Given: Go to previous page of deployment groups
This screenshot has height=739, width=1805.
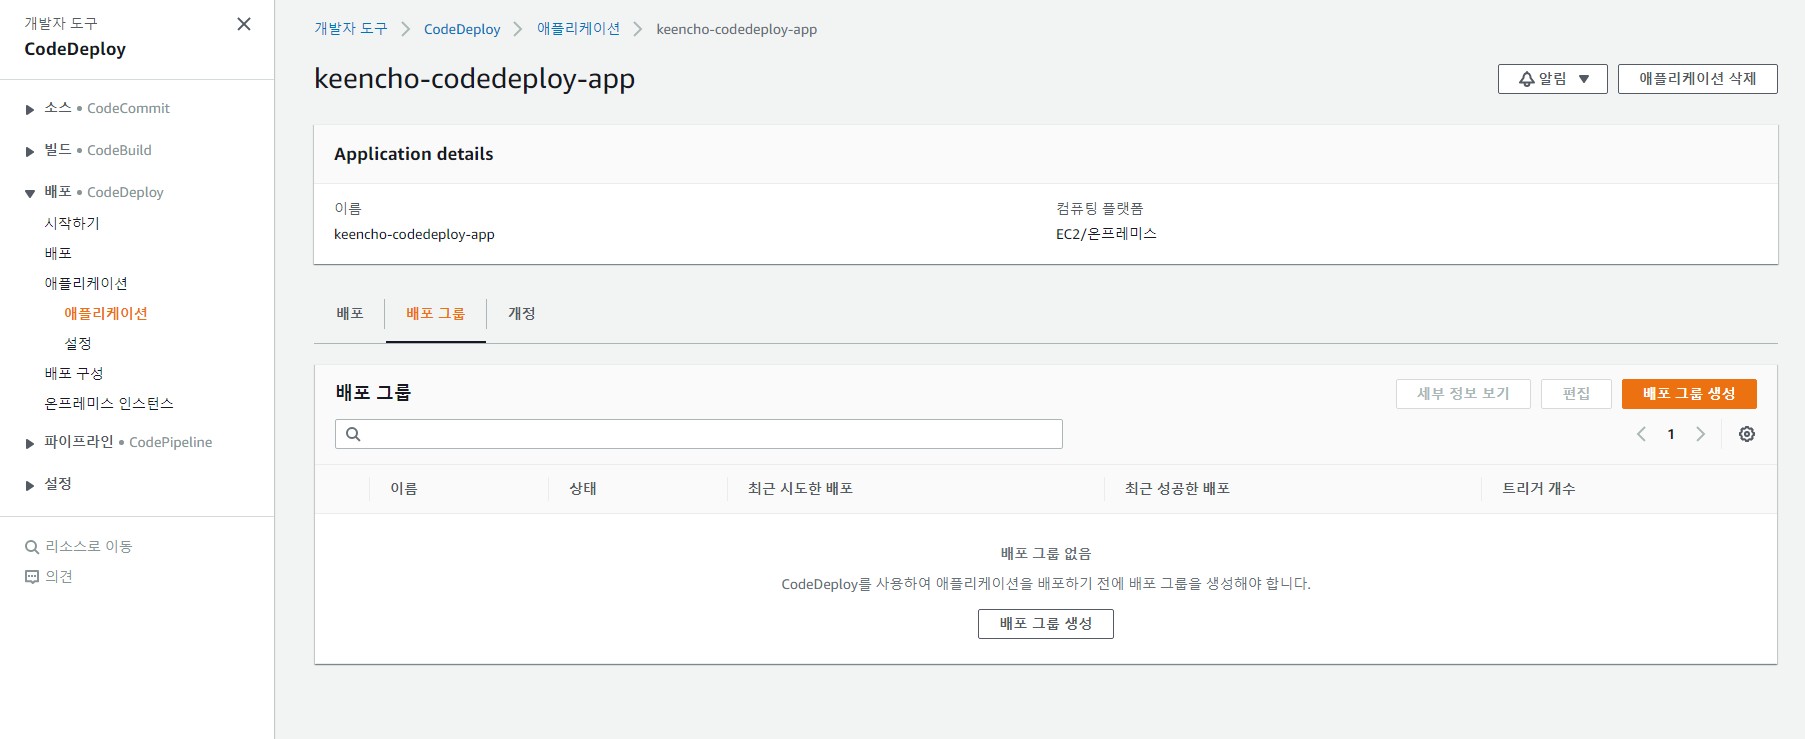Looking at the screenshot, I should click(x=1641, y=434).
